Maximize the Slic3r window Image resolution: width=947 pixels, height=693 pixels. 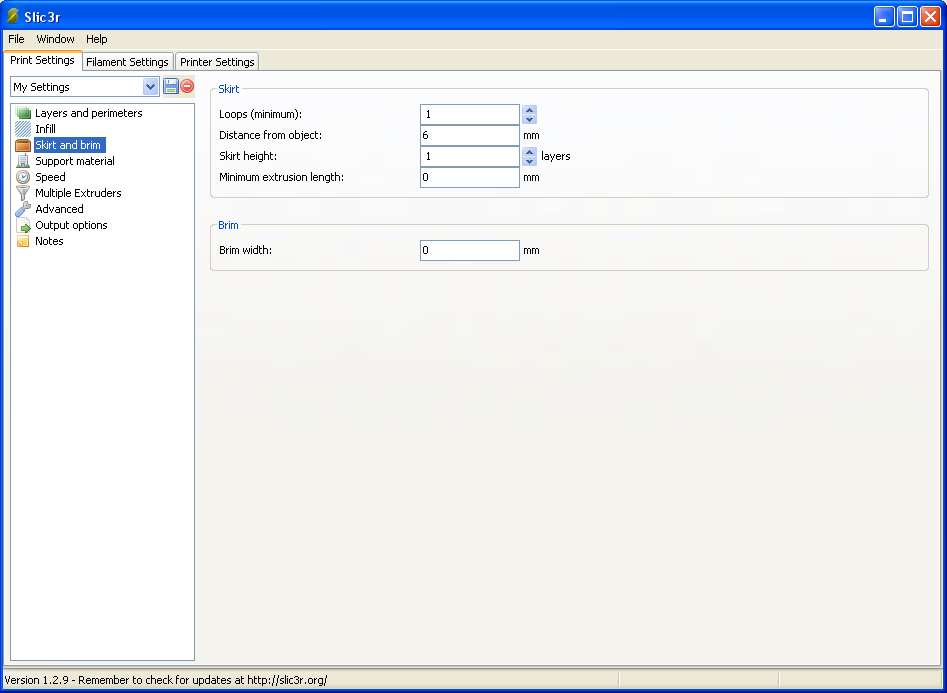coord(907,16)
